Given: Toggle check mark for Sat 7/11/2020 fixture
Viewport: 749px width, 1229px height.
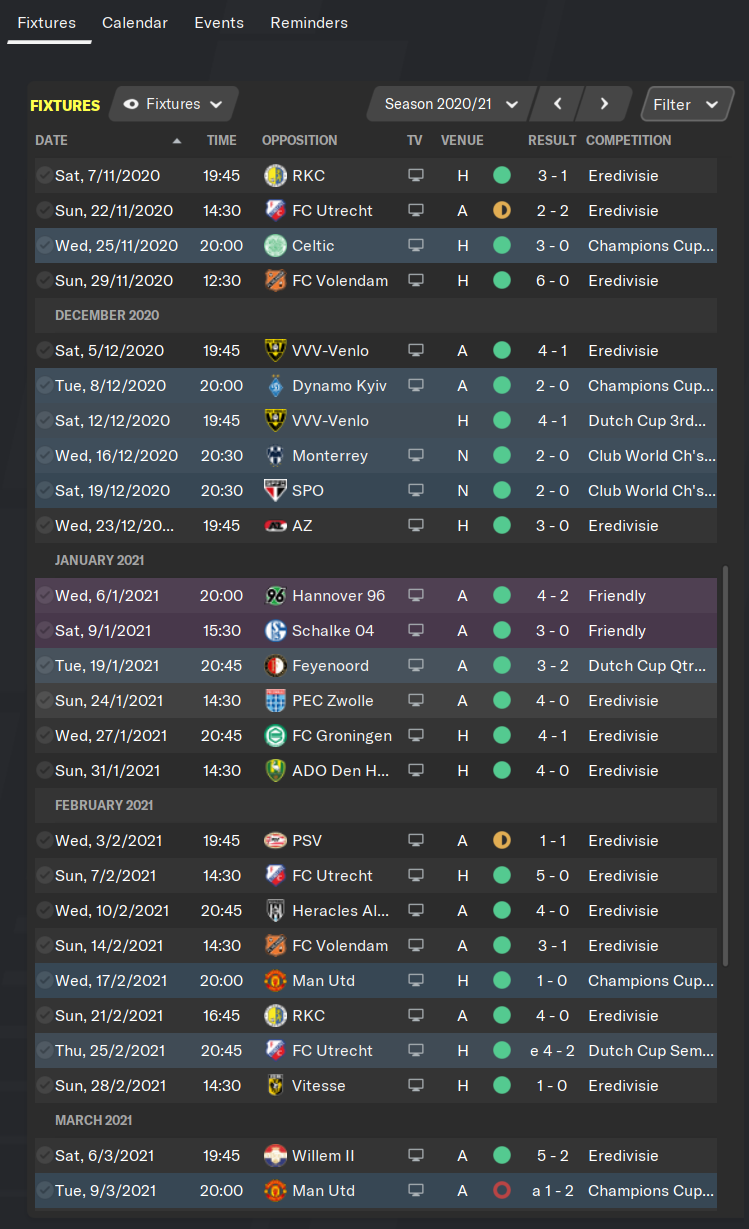Looking at the screenshot, I should 44,176.
